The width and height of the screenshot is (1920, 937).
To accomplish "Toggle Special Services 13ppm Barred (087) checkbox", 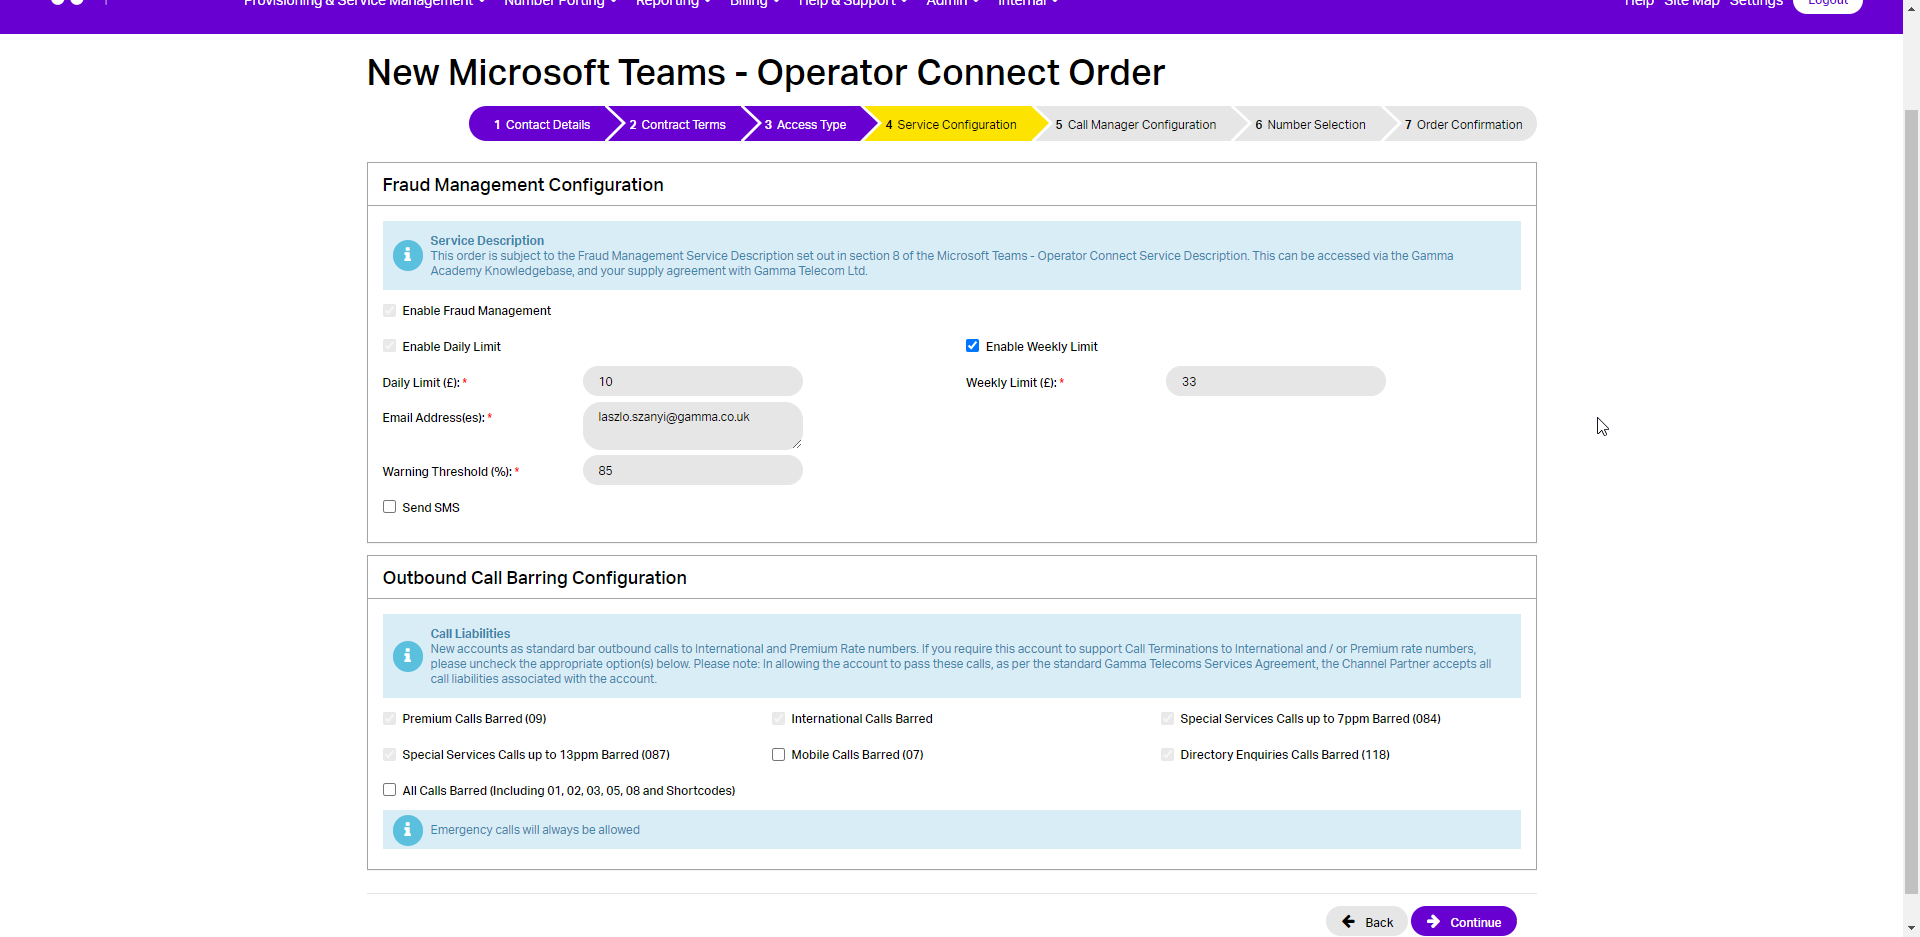I will 389,754.
